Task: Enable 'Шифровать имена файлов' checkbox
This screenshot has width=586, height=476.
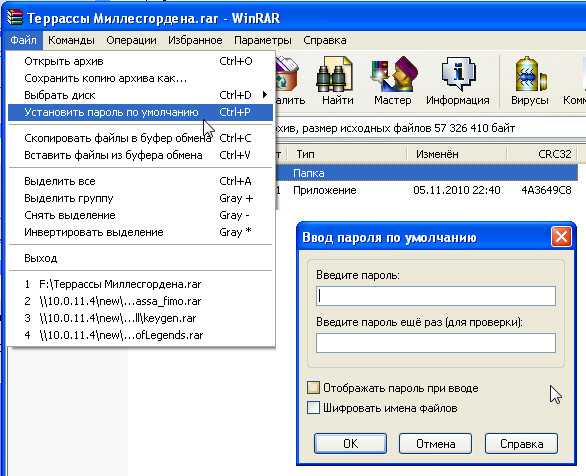Action: click(313, 407)
